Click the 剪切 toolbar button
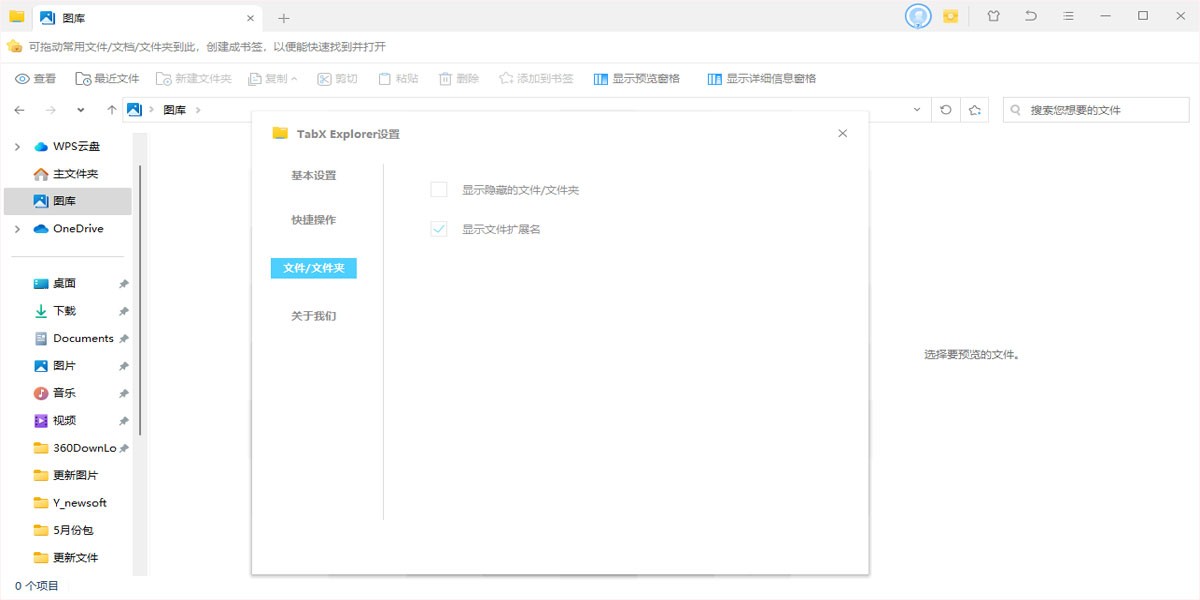The height and width of the screenshot is (600, 1200). point(337,79)
